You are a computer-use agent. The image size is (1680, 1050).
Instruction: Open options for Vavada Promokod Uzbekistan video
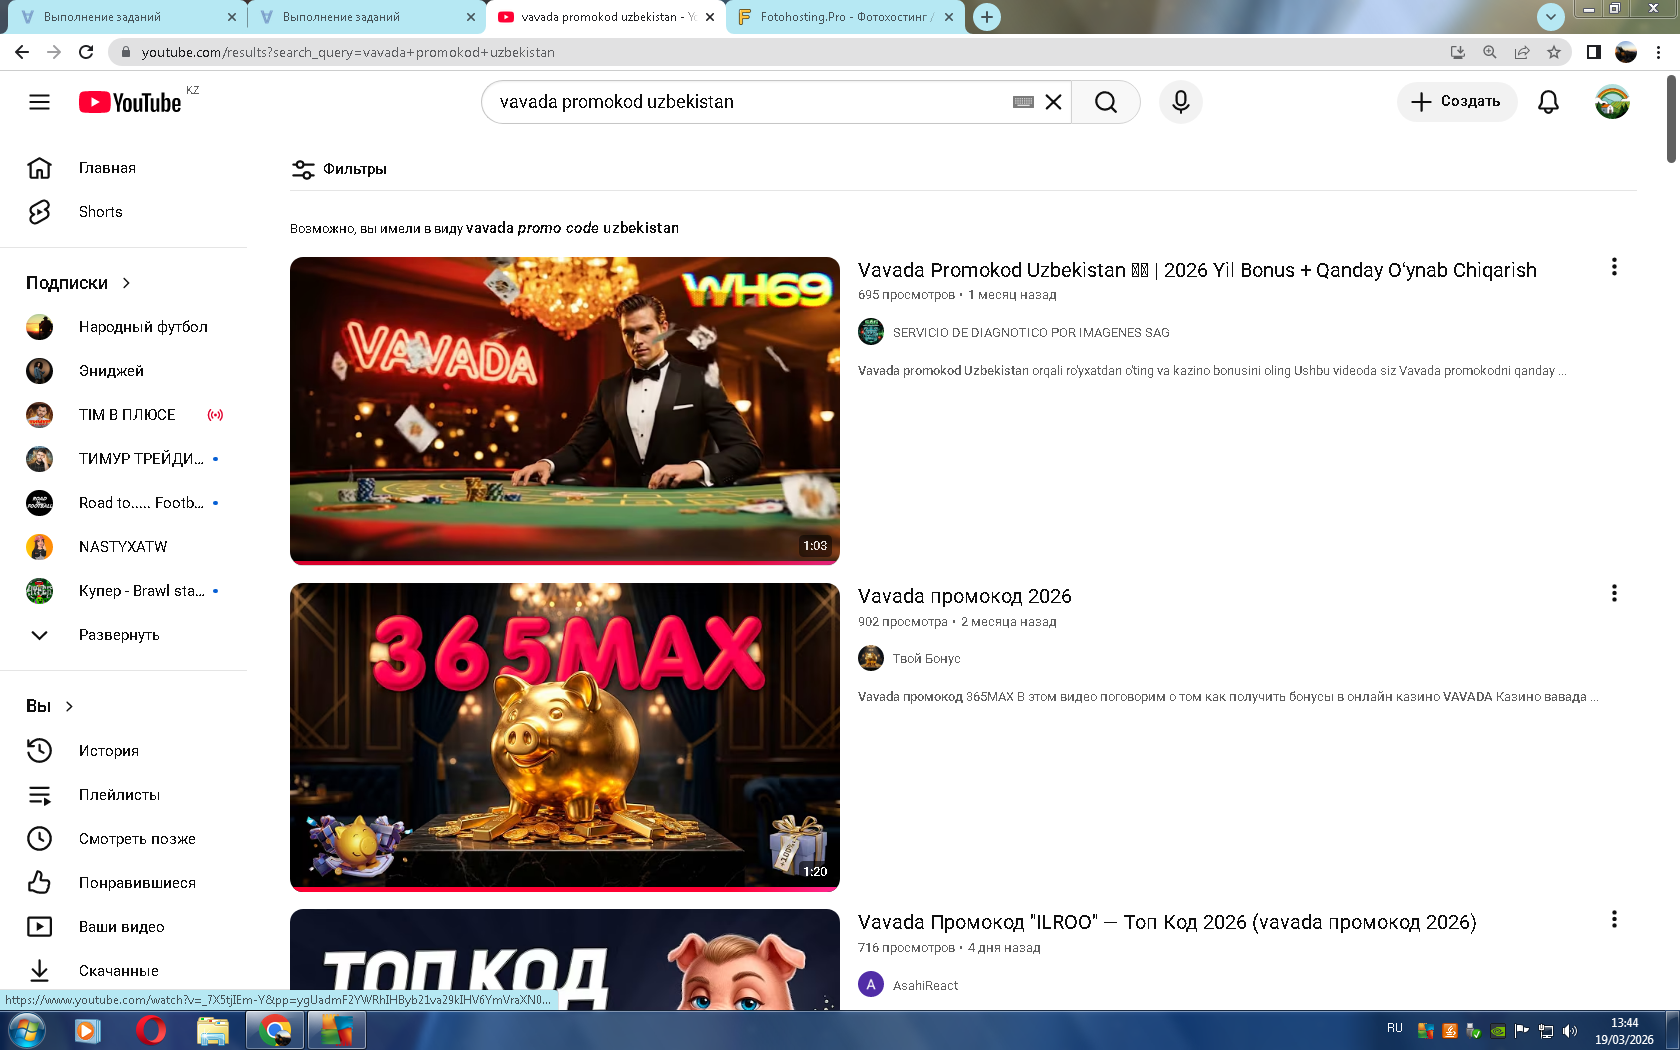click(x=1614, y=267)
